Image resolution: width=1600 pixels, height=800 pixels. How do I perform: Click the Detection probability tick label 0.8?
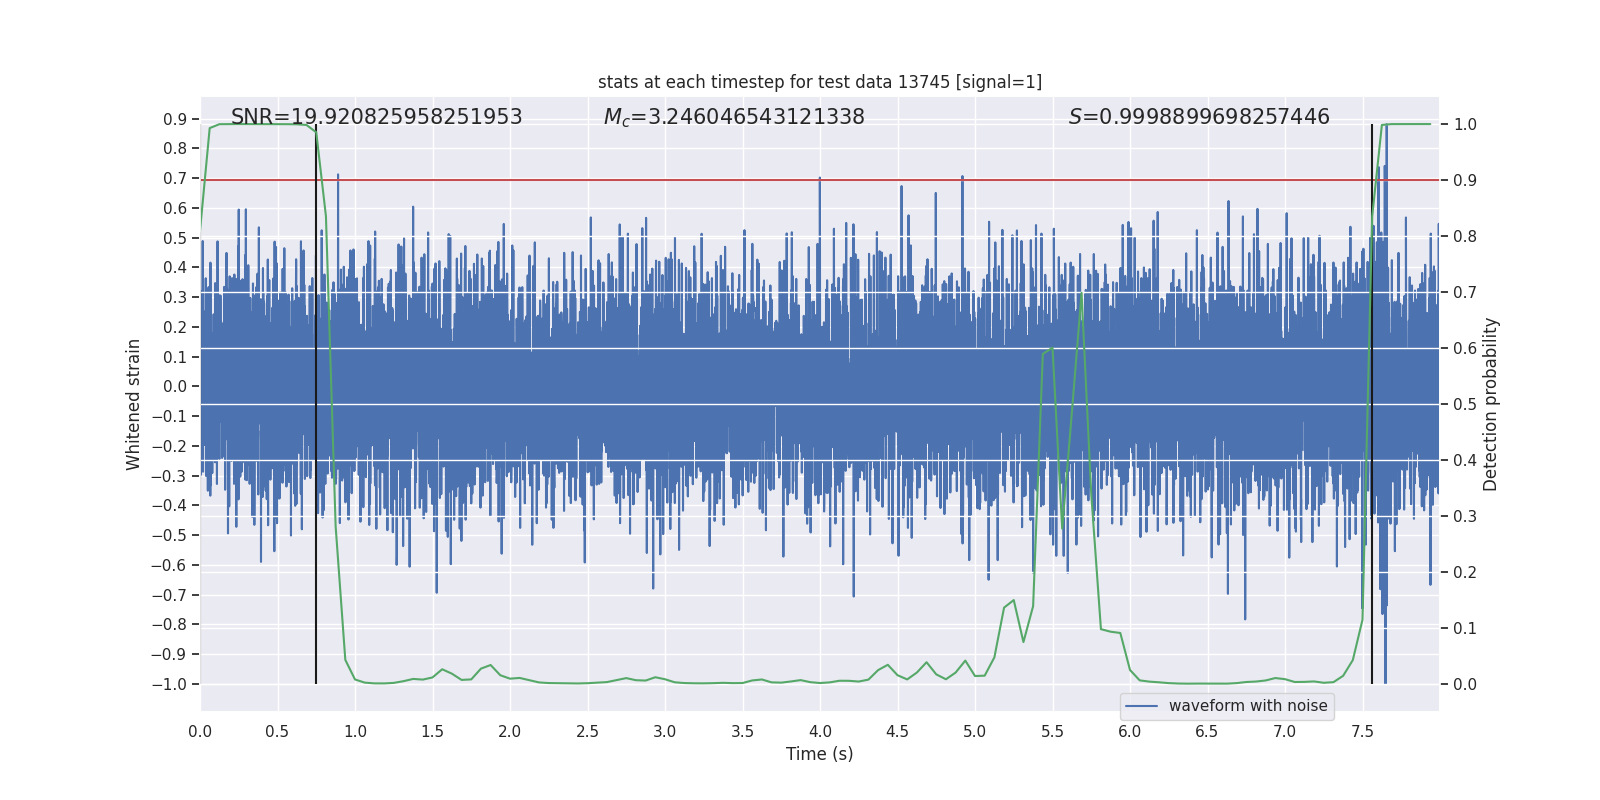[x=1465, y=237]
